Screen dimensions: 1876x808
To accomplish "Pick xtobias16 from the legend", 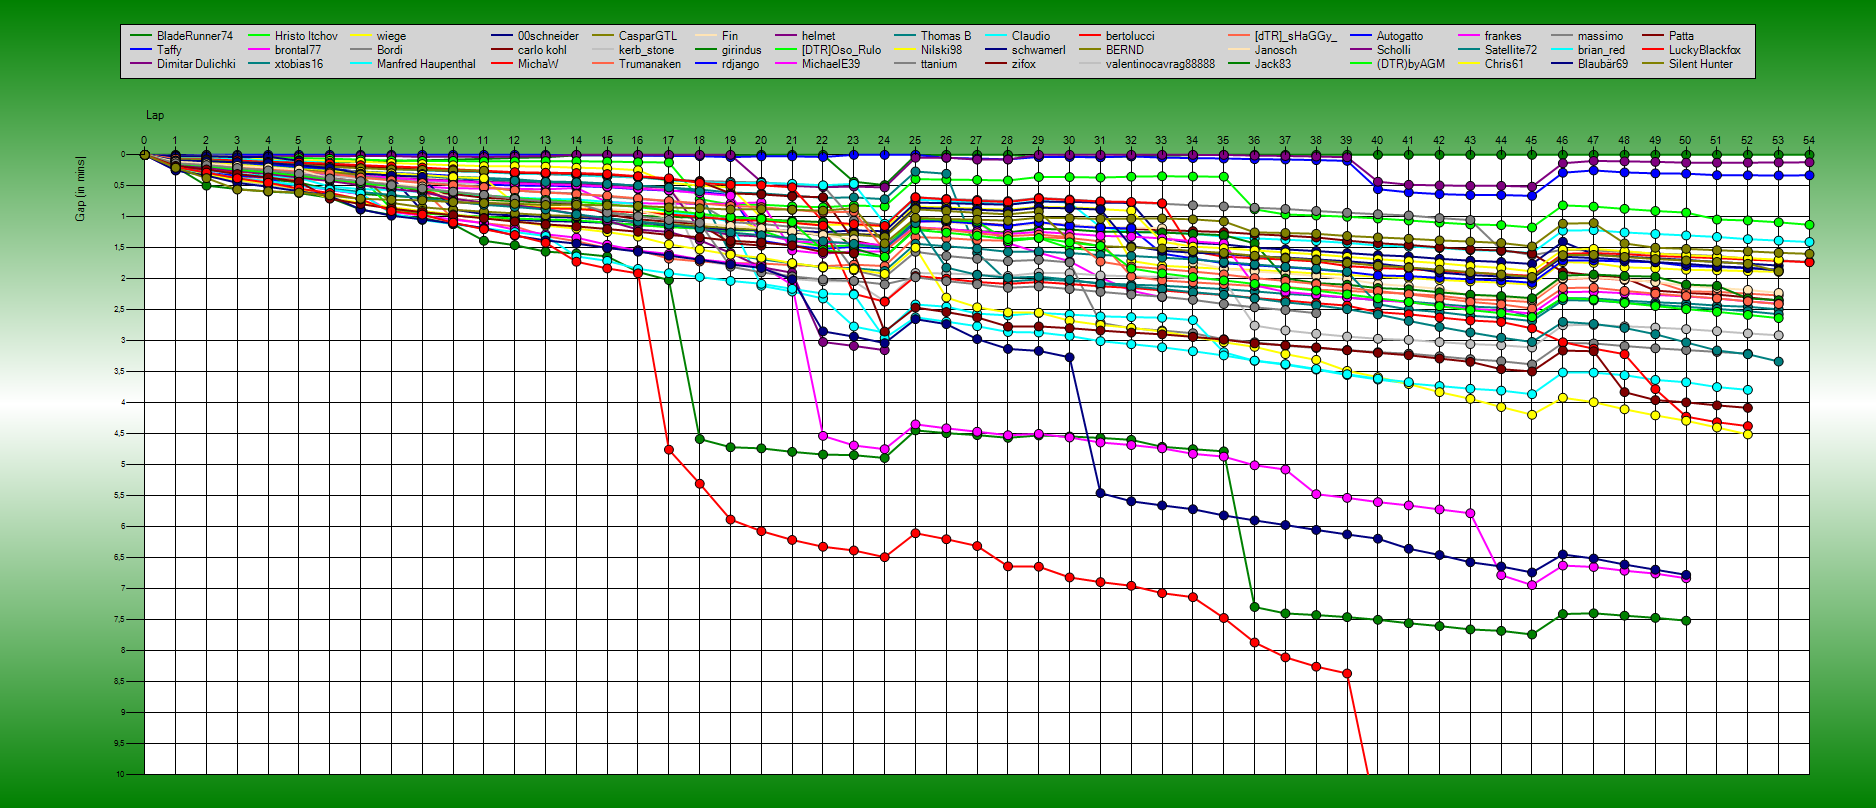I will tap(299, 64).
